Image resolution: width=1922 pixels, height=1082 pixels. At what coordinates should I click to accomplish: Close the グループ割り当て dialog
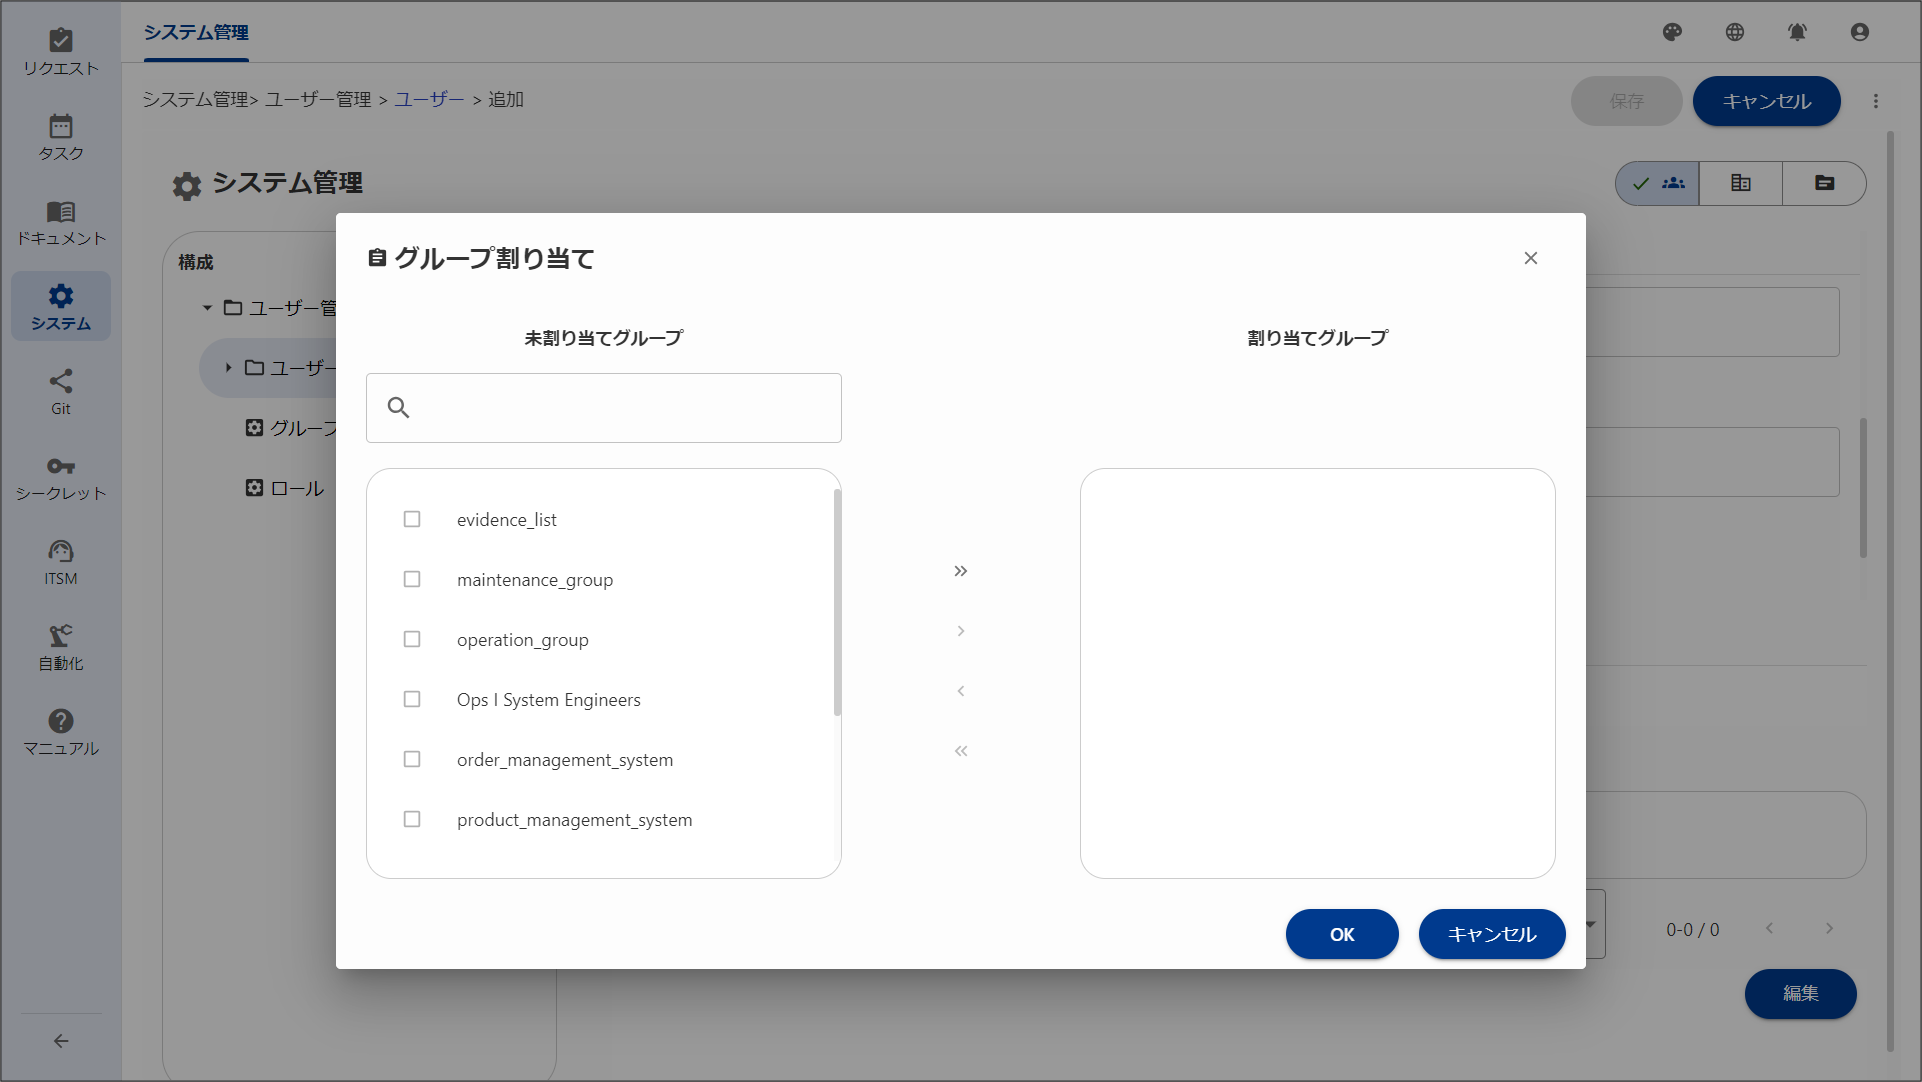(1531, 258)
